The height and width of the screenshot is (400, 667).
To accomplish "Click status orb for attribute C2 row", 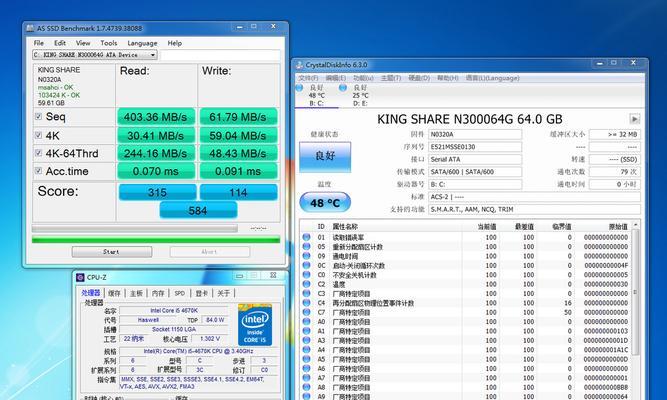I will 306,284.
